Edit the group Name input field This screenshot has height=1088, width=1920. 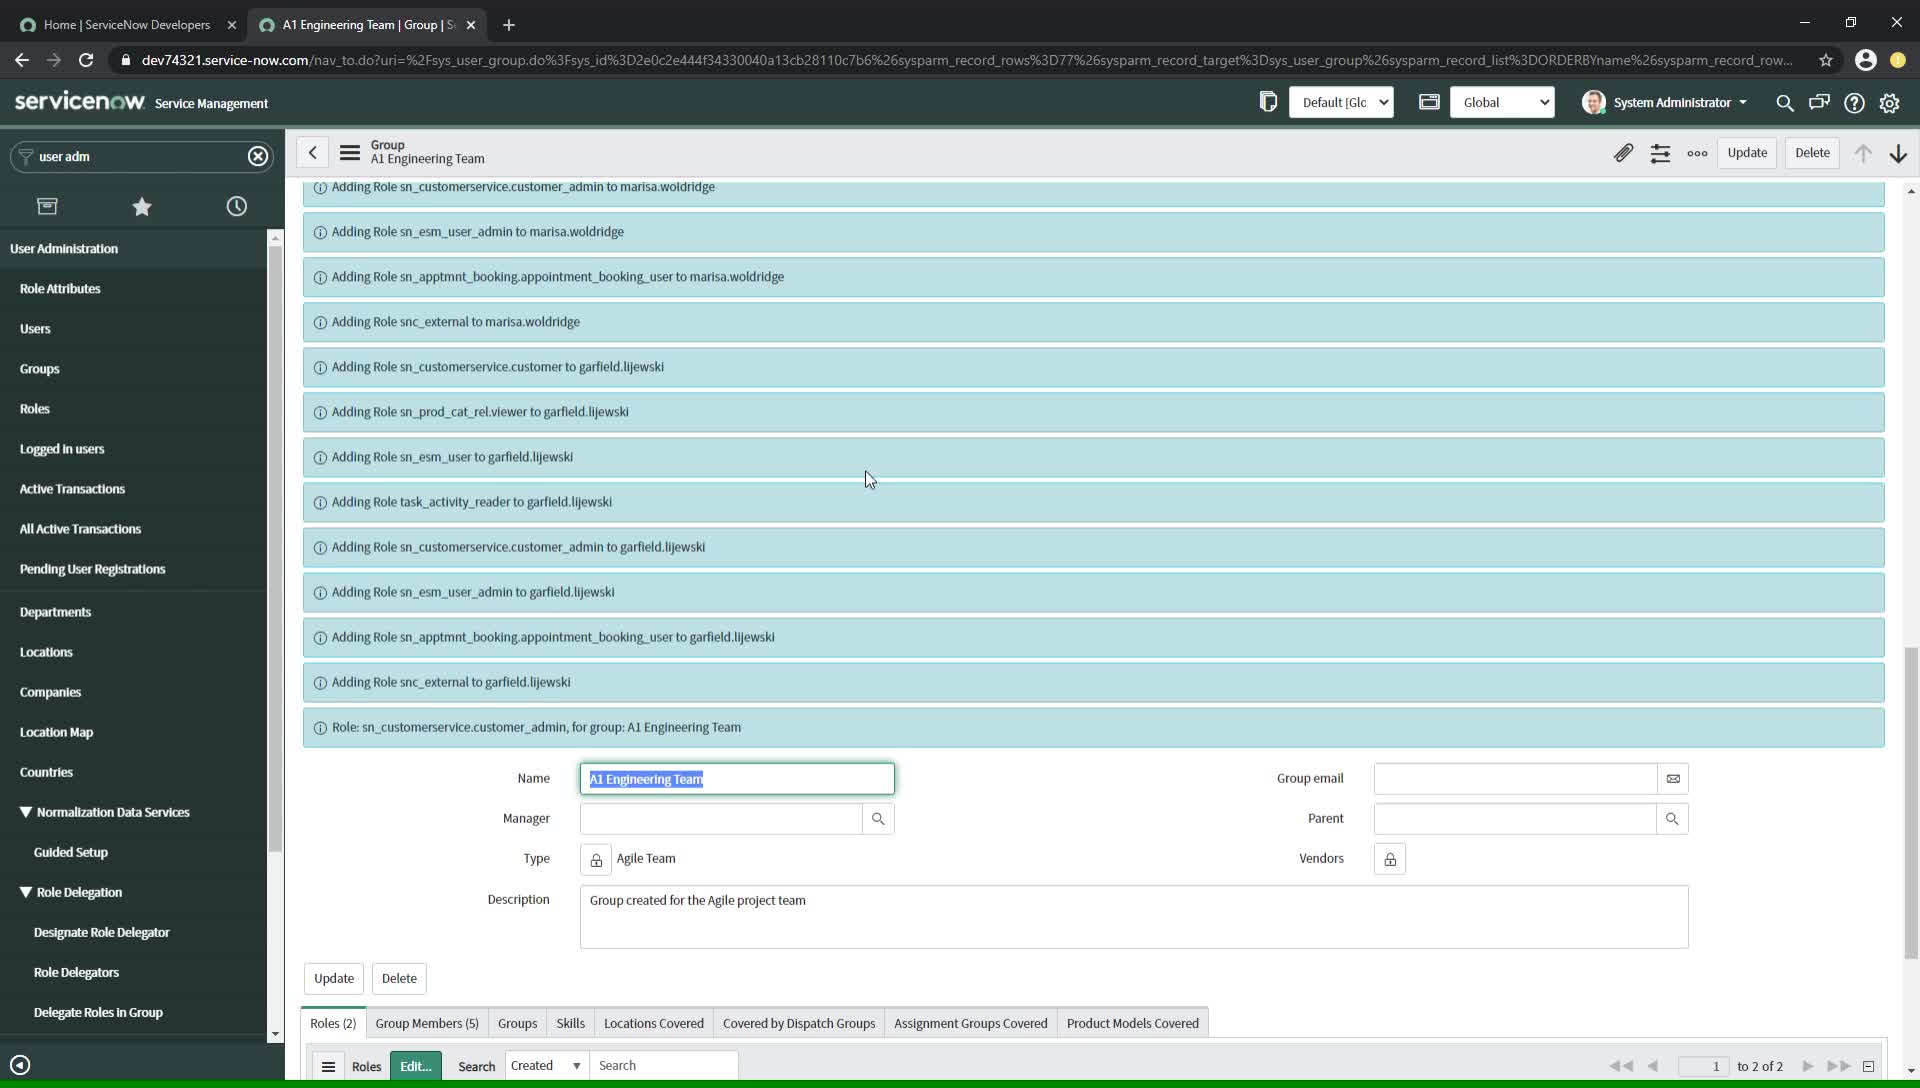tap(737, 779)
